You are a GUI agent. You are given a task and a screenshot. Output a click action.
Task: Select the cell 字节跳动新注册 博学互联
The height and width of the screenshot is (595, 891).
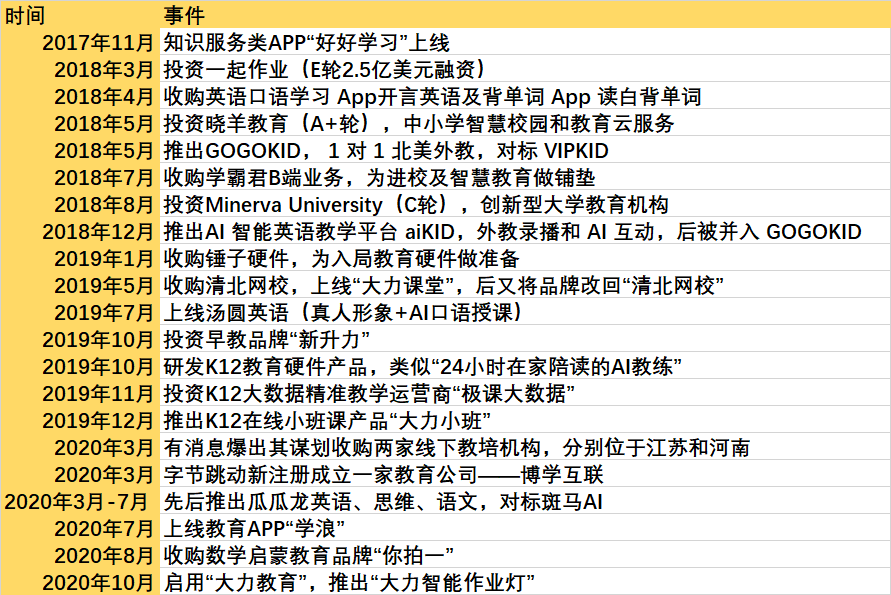(x=525, y=474)
